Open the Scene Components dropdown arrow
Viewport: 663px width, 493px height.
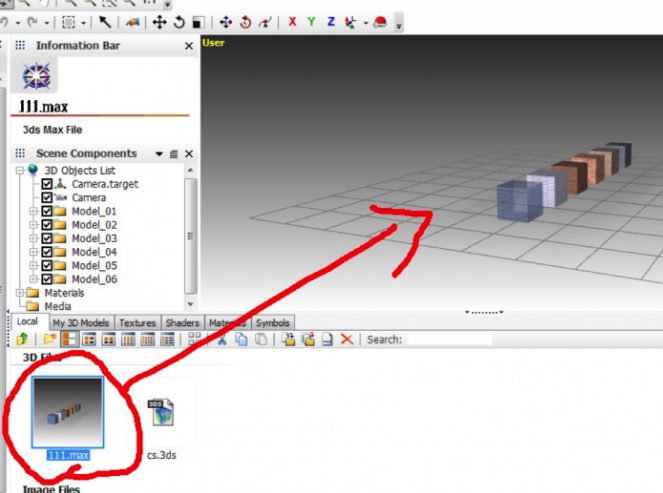(x=159, y=154)
